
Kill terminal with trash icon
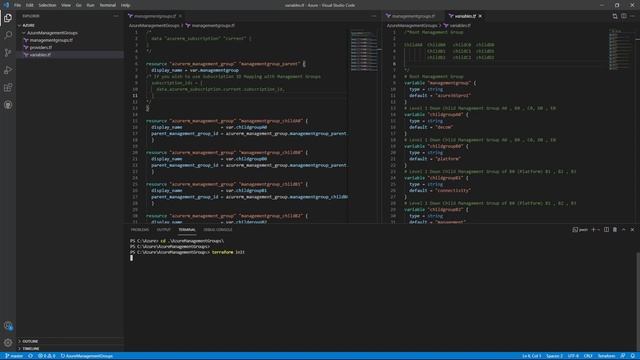coord(615,230)
